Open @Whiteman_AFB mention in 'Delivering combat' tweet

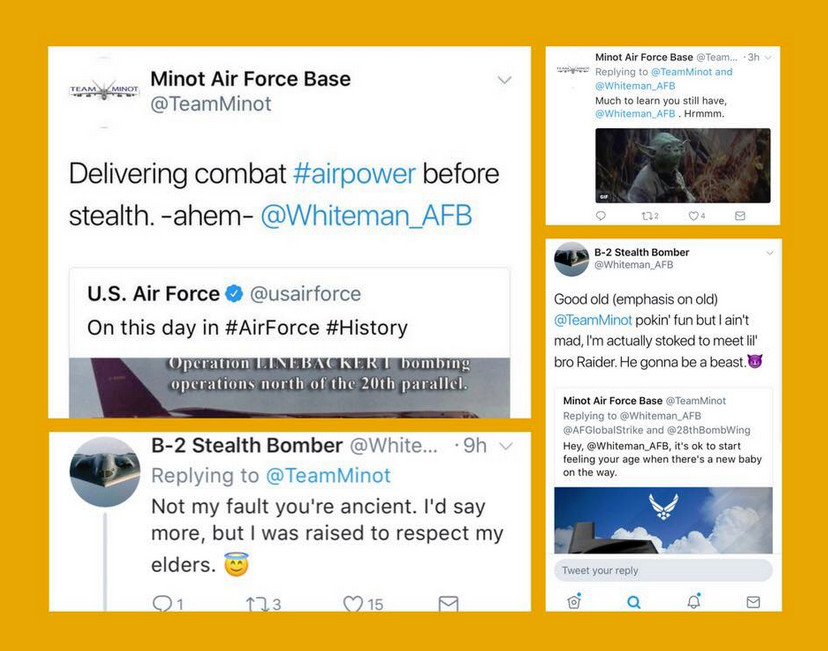[366, 216]
